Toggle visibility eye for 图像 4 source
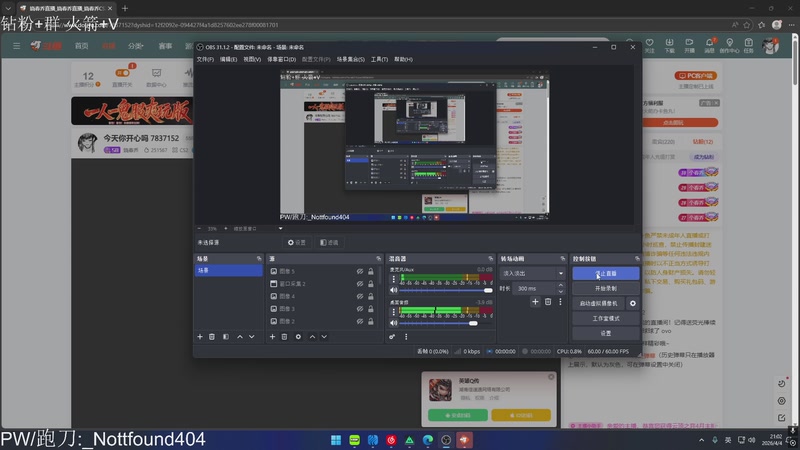 pyautogui.click(x=360, y=296)
